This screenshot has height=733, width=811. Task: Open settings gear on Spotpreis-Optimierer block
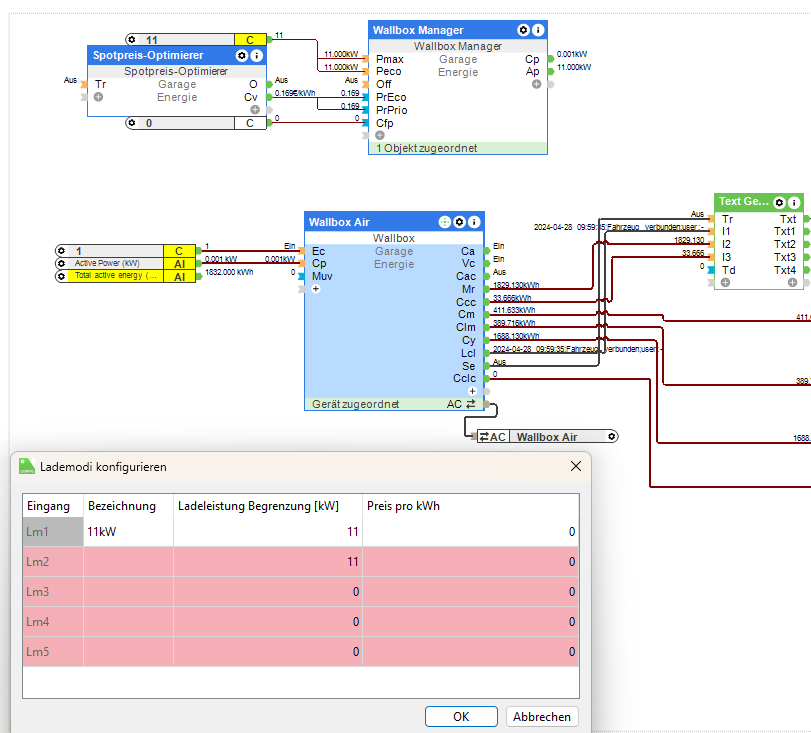pos(242,56)
